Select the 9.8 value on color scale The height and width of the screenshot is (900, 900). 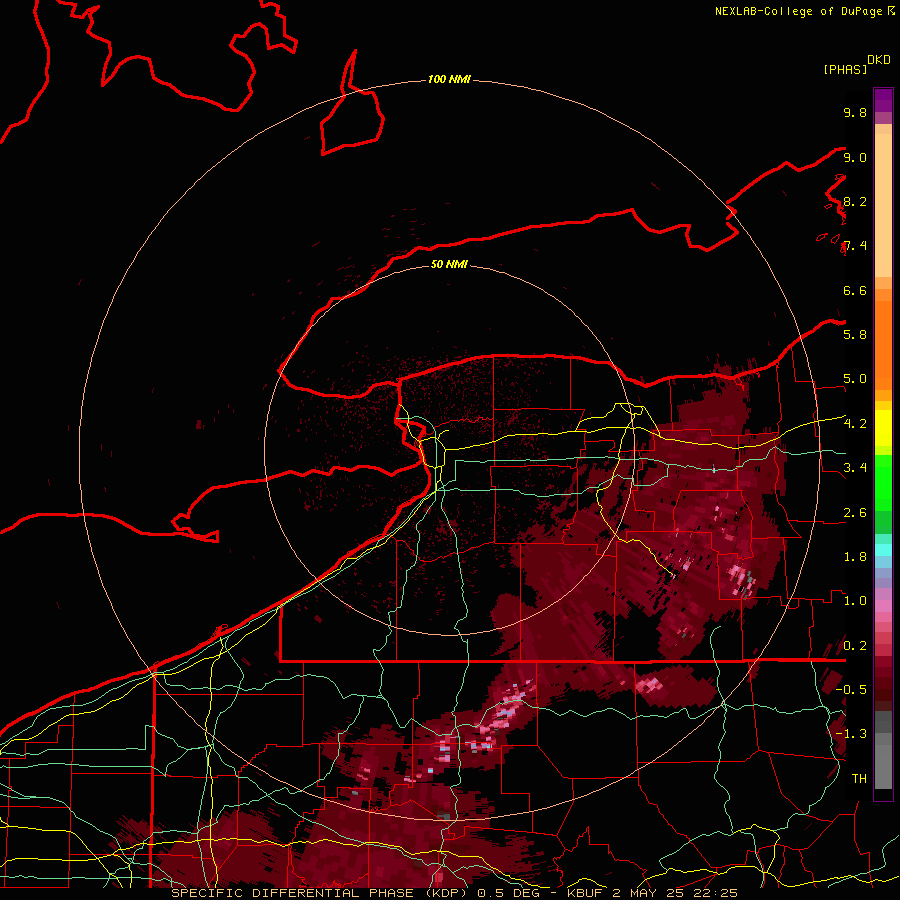point(855,112)
